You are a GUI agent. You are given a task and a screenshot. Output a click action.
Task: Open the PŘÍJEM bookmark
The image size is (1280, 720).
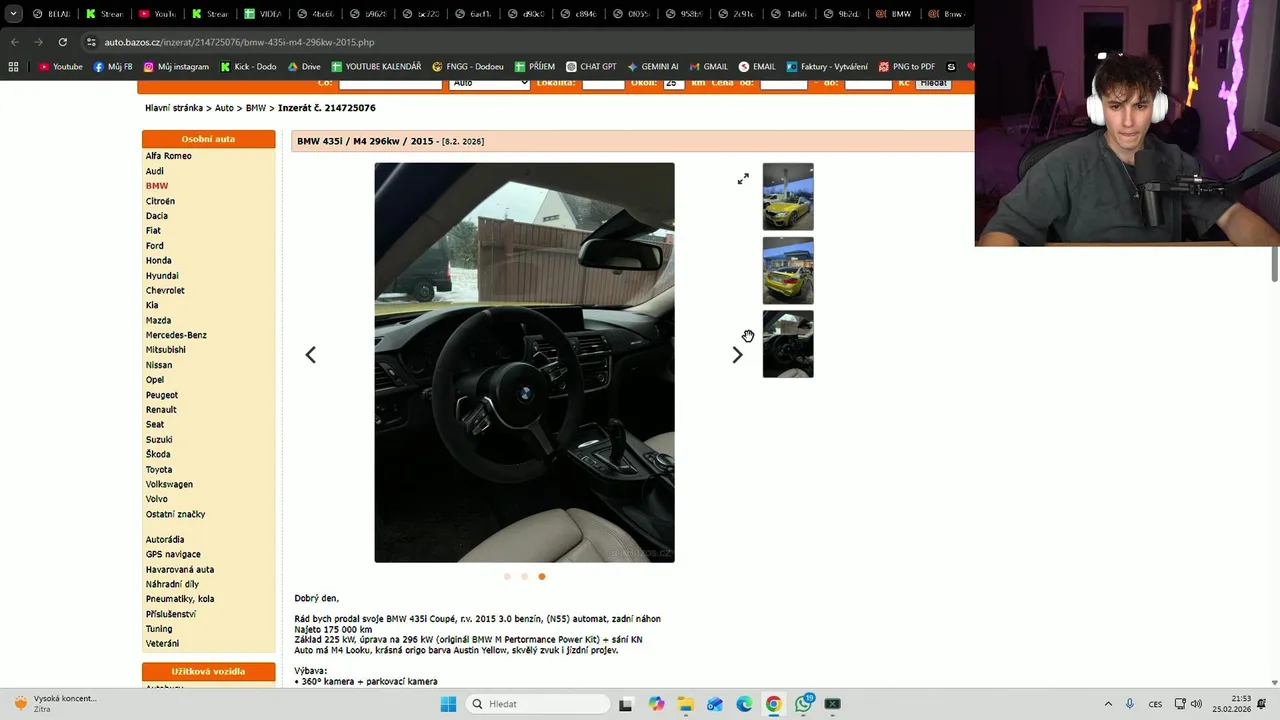tap(535, 67)
